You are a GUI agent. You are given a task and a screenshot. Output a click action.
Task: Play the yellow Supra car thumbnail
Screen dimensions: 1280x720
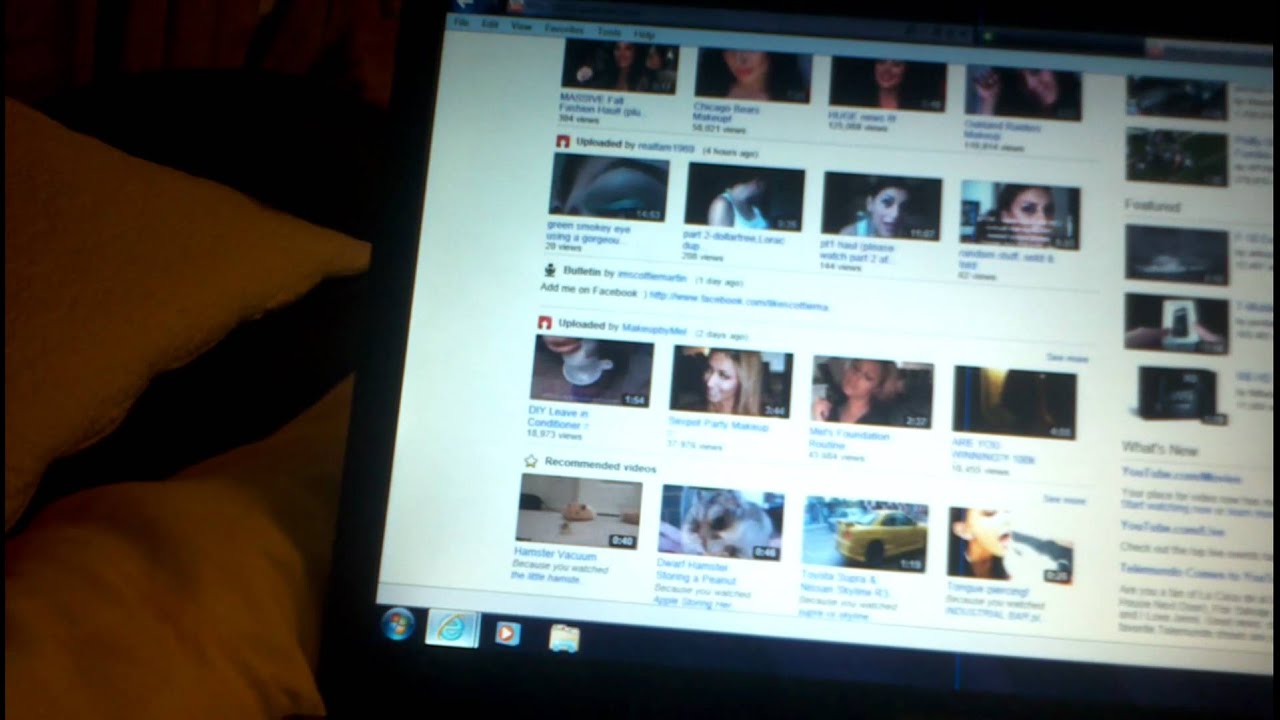[x=865, y=534]
